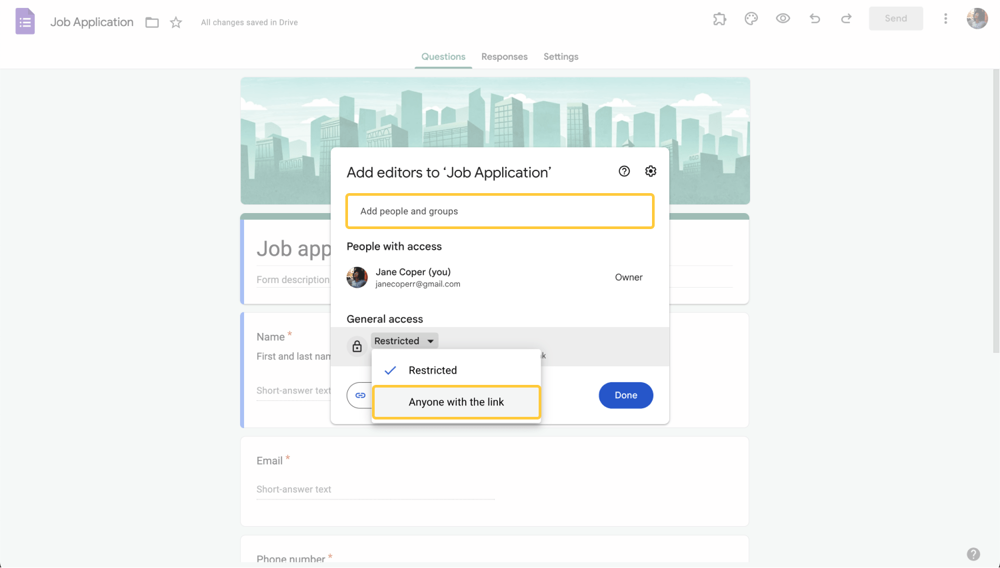This screenshot has height=568, width=1000.
Task: Click the Add people and groups field
Action: (499, 211)
